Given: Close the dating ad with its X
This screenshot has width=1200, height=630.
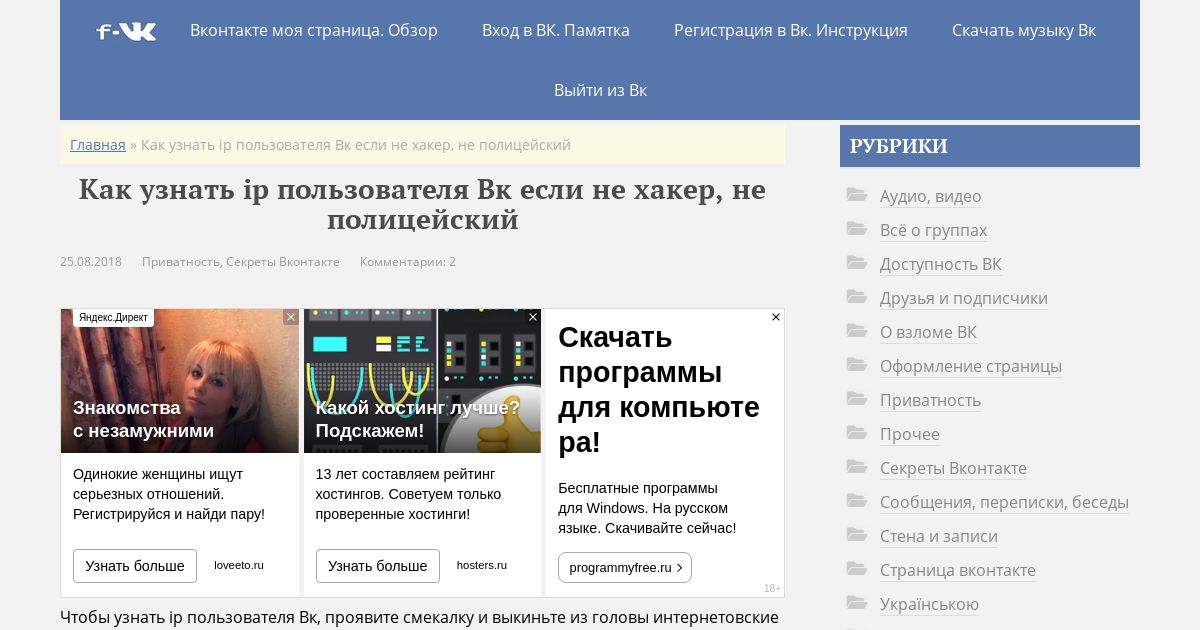Looking at the screenshot, I should coord(291,317).
